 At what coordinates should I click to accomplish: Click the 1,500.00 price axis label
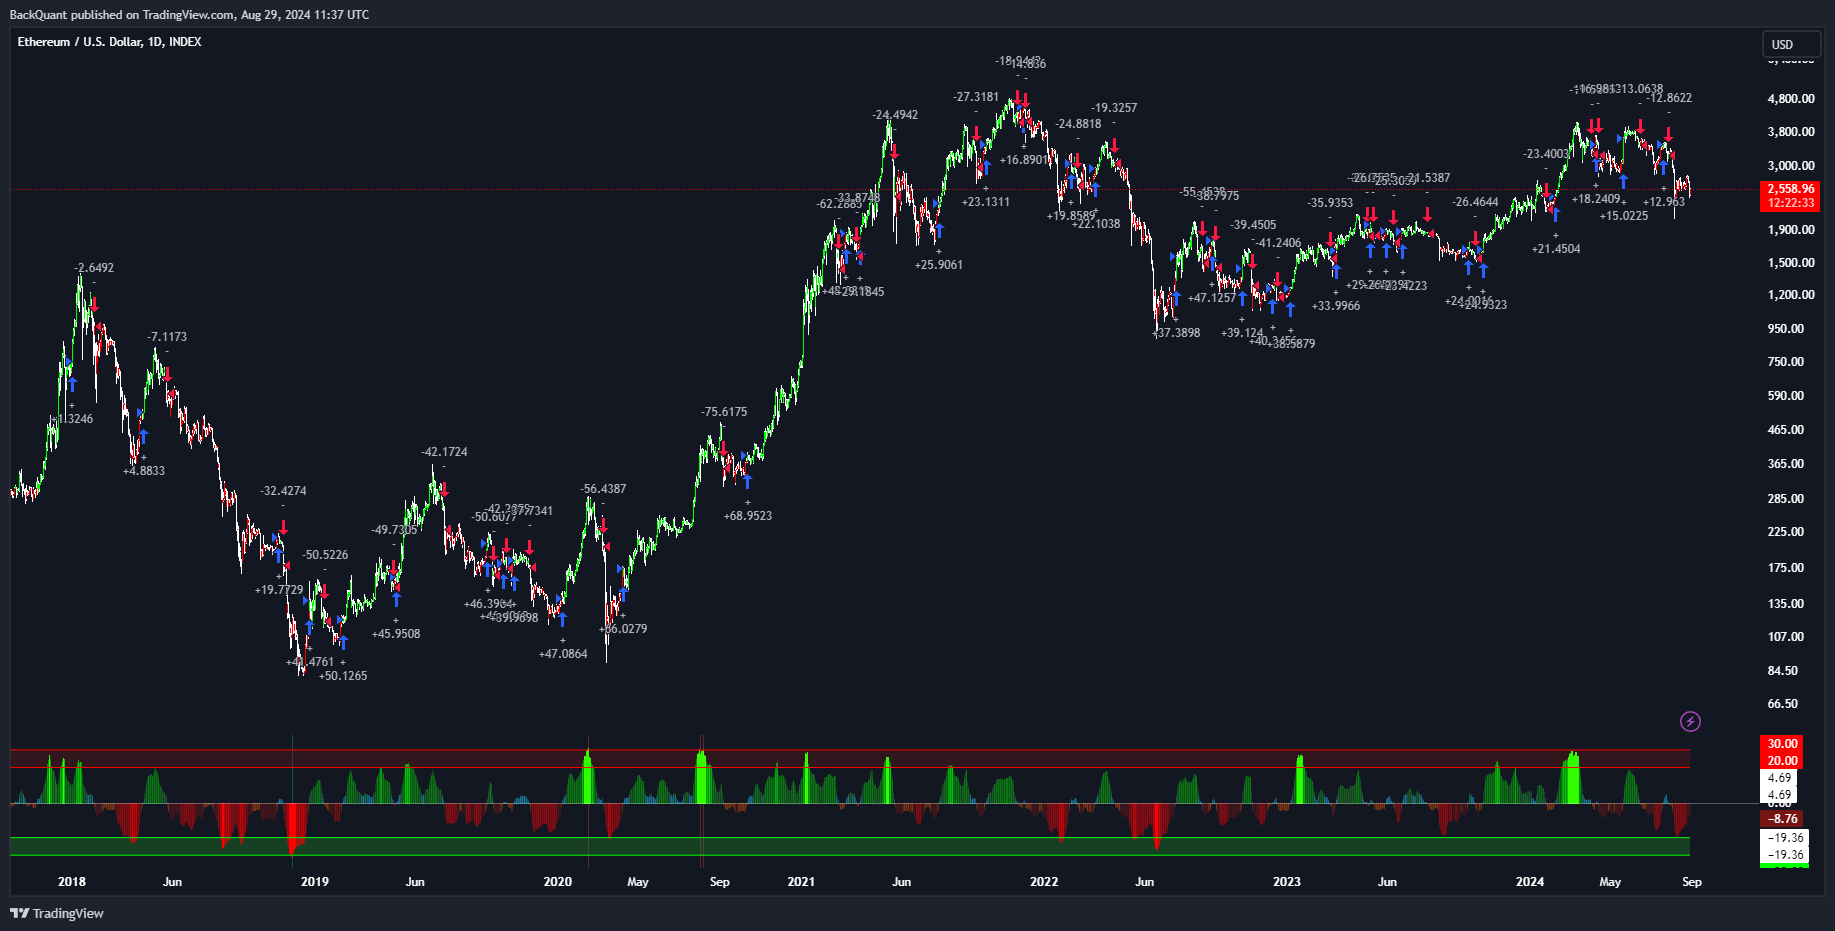tap(1791, 263)
